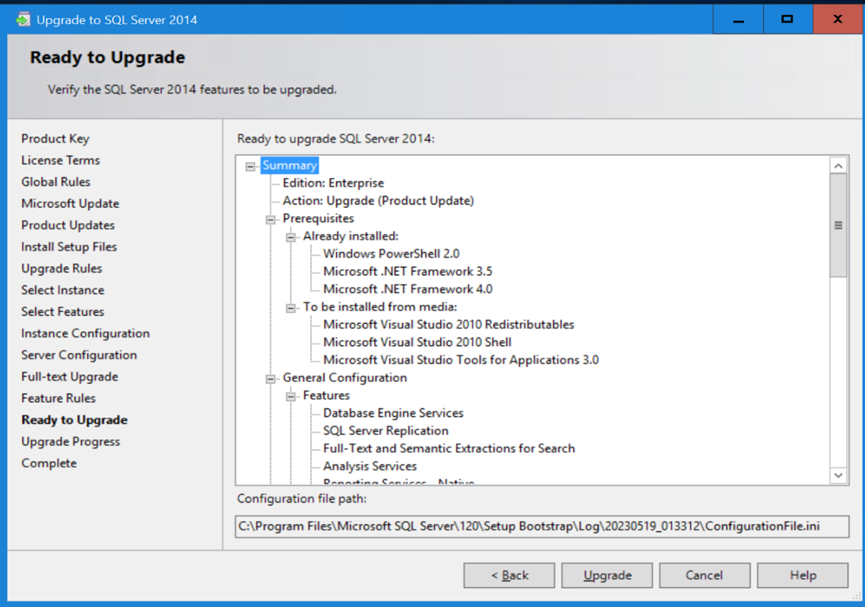
Task: Select Full-Text and Semantic Extractions for Search
Action: point(449,448)
